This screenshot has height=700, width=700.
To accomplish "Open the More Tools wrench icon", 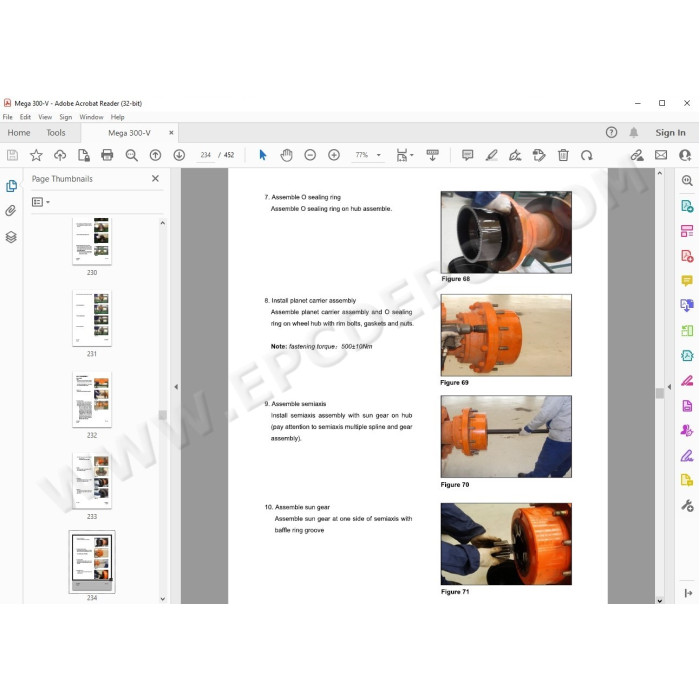I will (x=687, y=506).
